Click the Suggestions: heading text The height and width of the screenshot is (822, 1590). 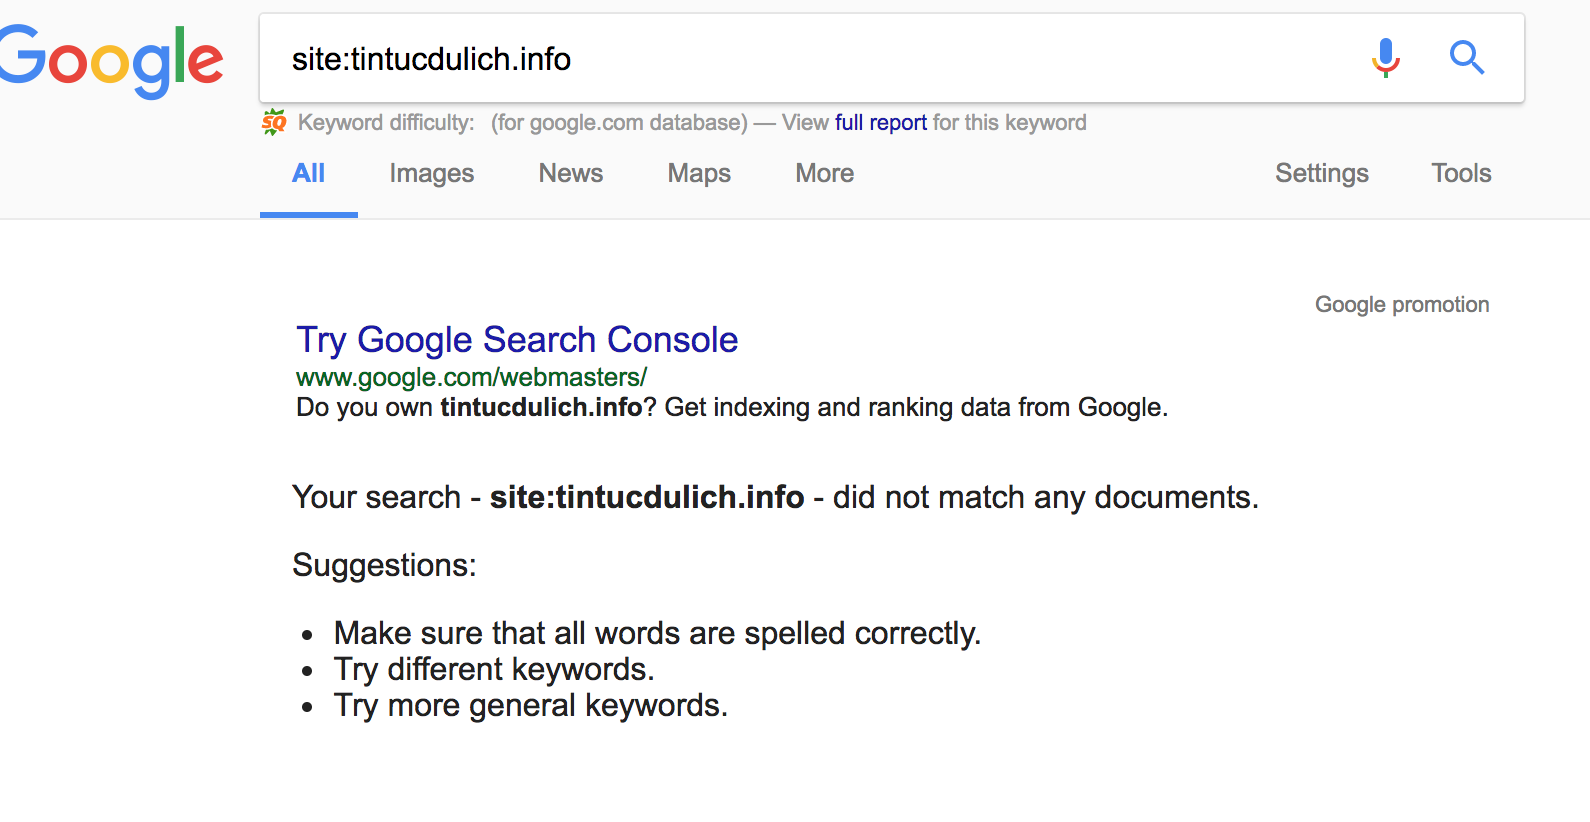384,565
